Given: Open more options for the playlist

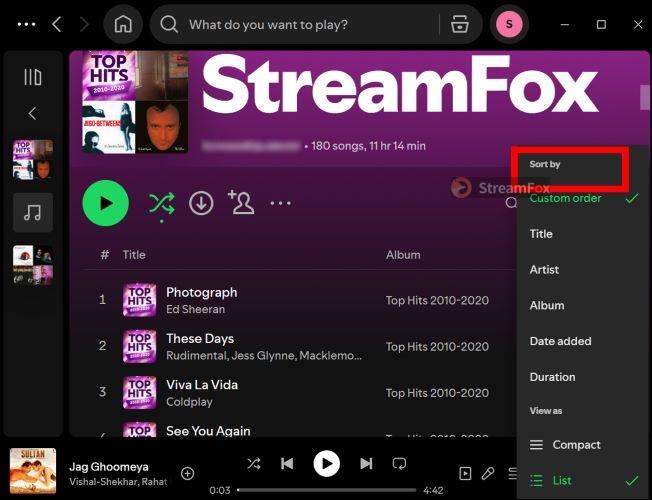Looking at the screenshot, I should point(280,203).
